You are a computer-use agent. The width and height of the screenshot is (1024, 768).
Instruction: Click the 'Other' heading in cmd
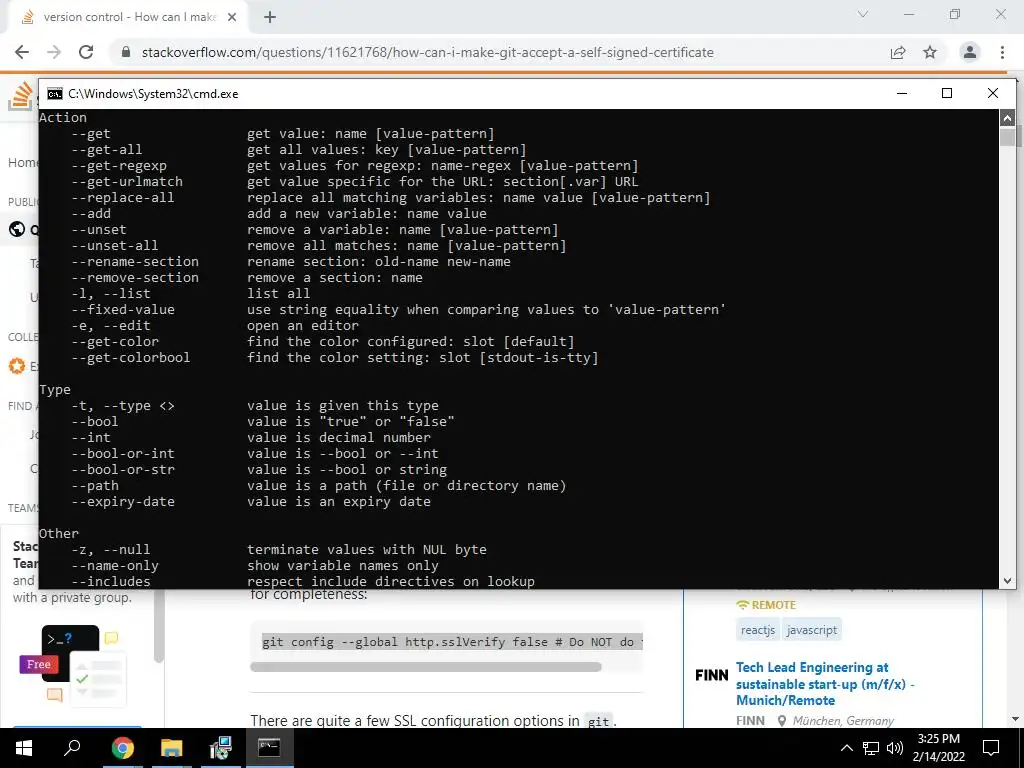click(x=59, y=534)
